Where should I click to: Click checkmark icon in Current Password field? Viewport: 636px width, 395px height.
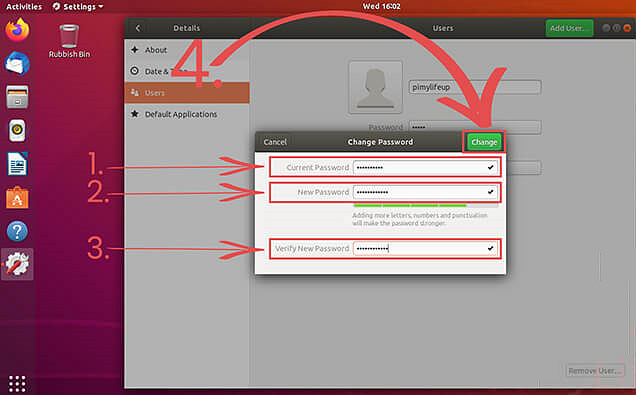click(x=490, y=167)
